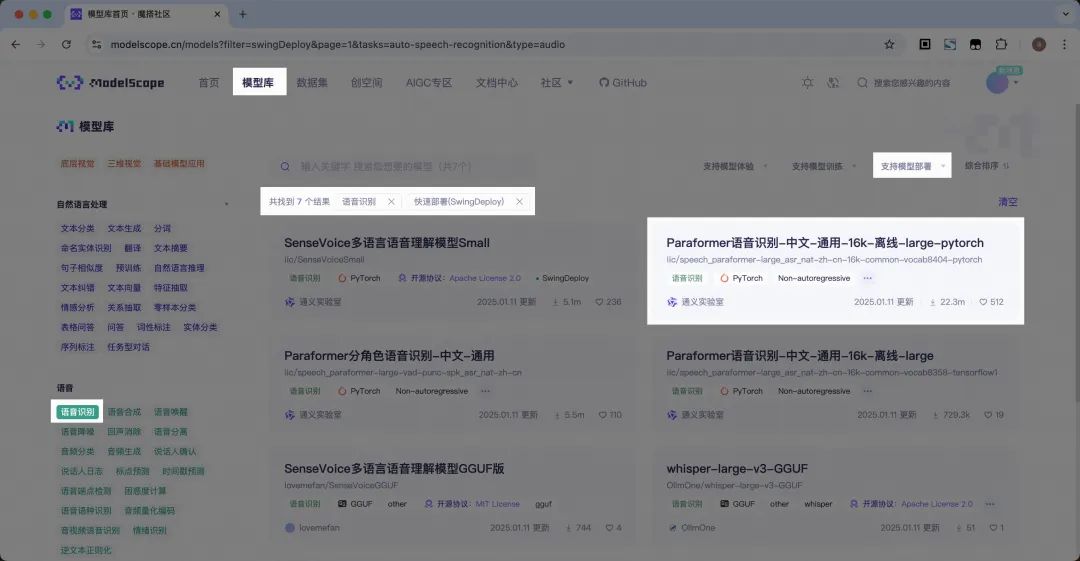This screenshot has width=1080, height=561.
Task: Reload the page with refresh icon
Action: click(x=66, y=44)
